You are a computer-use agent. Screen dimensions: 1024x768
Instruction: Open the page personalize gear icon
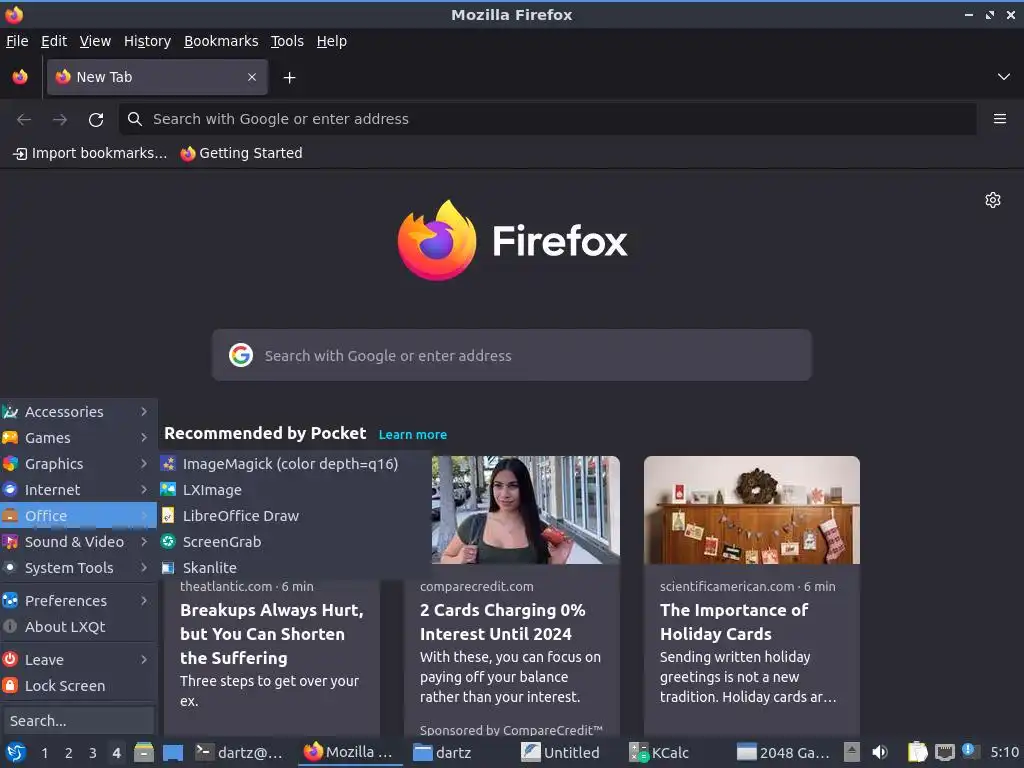point(993,200)
